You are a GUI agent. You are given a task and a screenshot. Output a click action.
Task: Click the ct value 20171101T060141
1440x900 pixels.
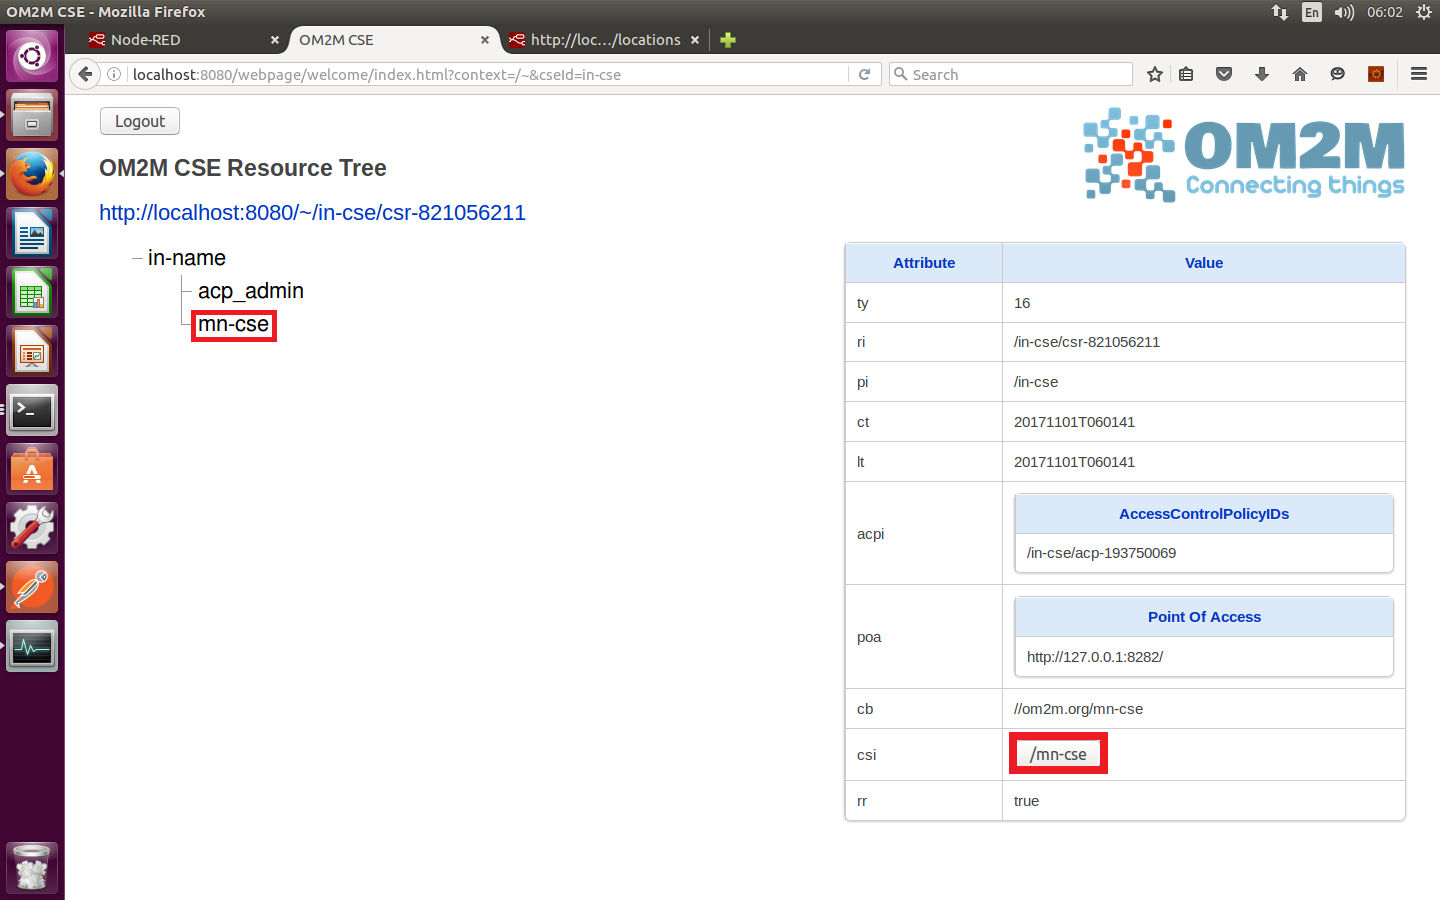(1074, 422)
